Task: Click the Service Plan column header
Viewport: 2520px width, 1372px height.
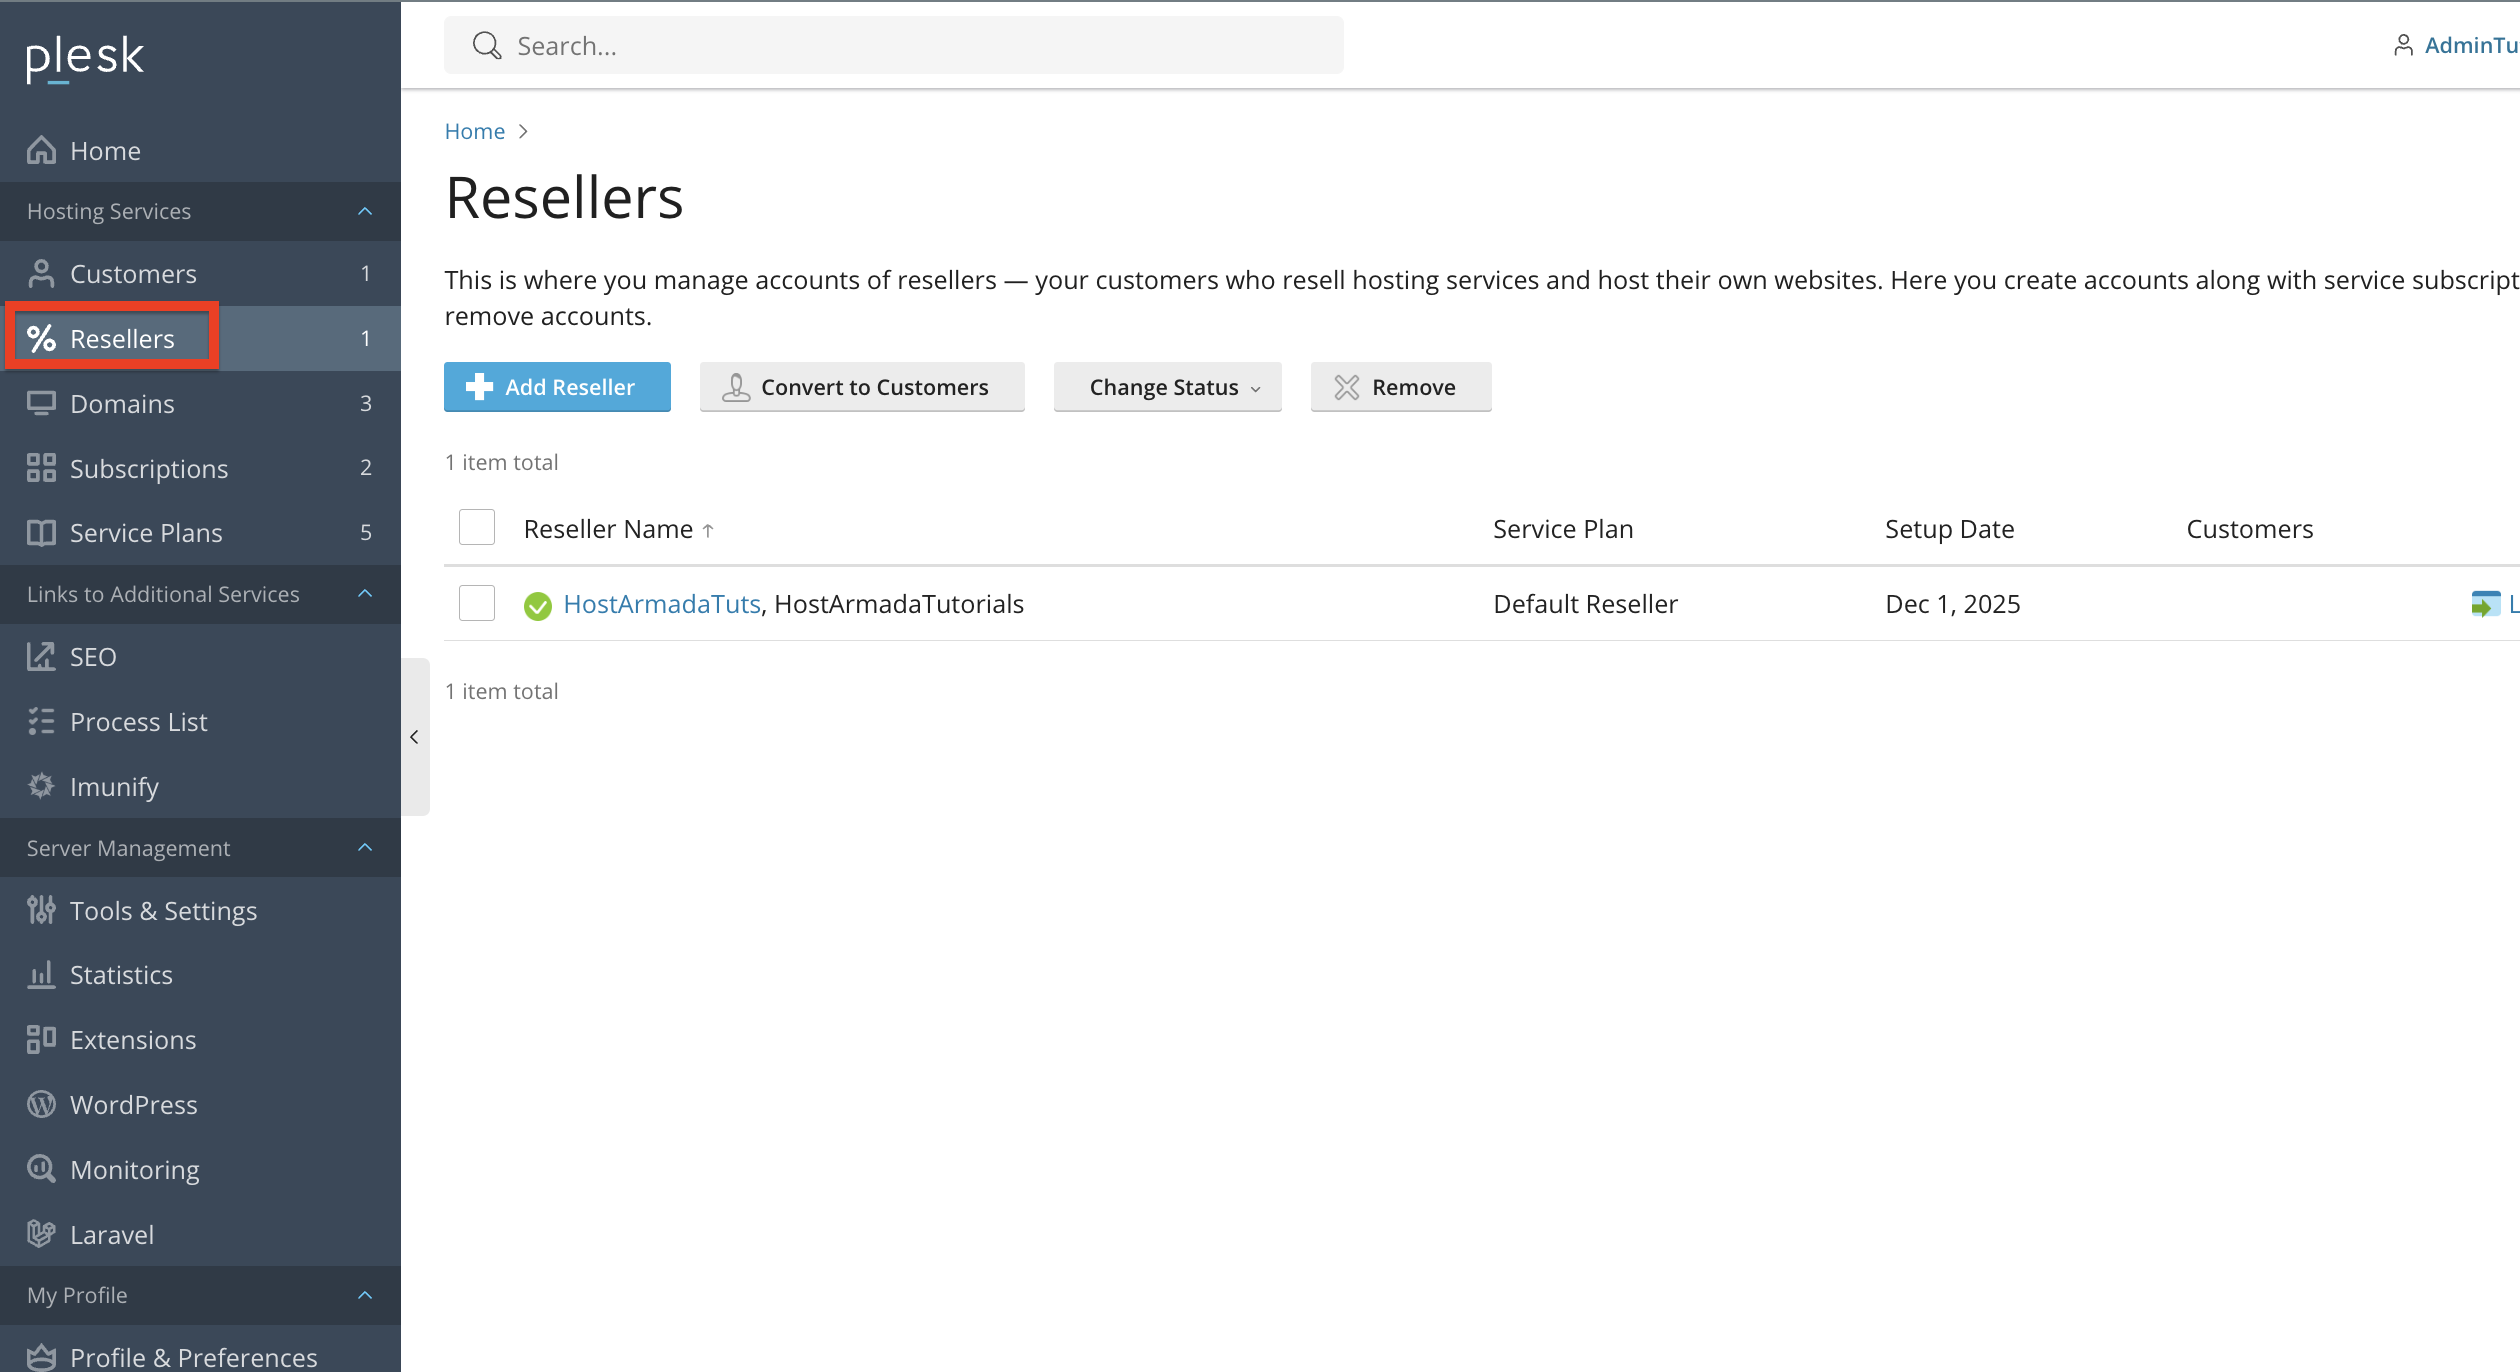Action: (x=1563, y=529)
